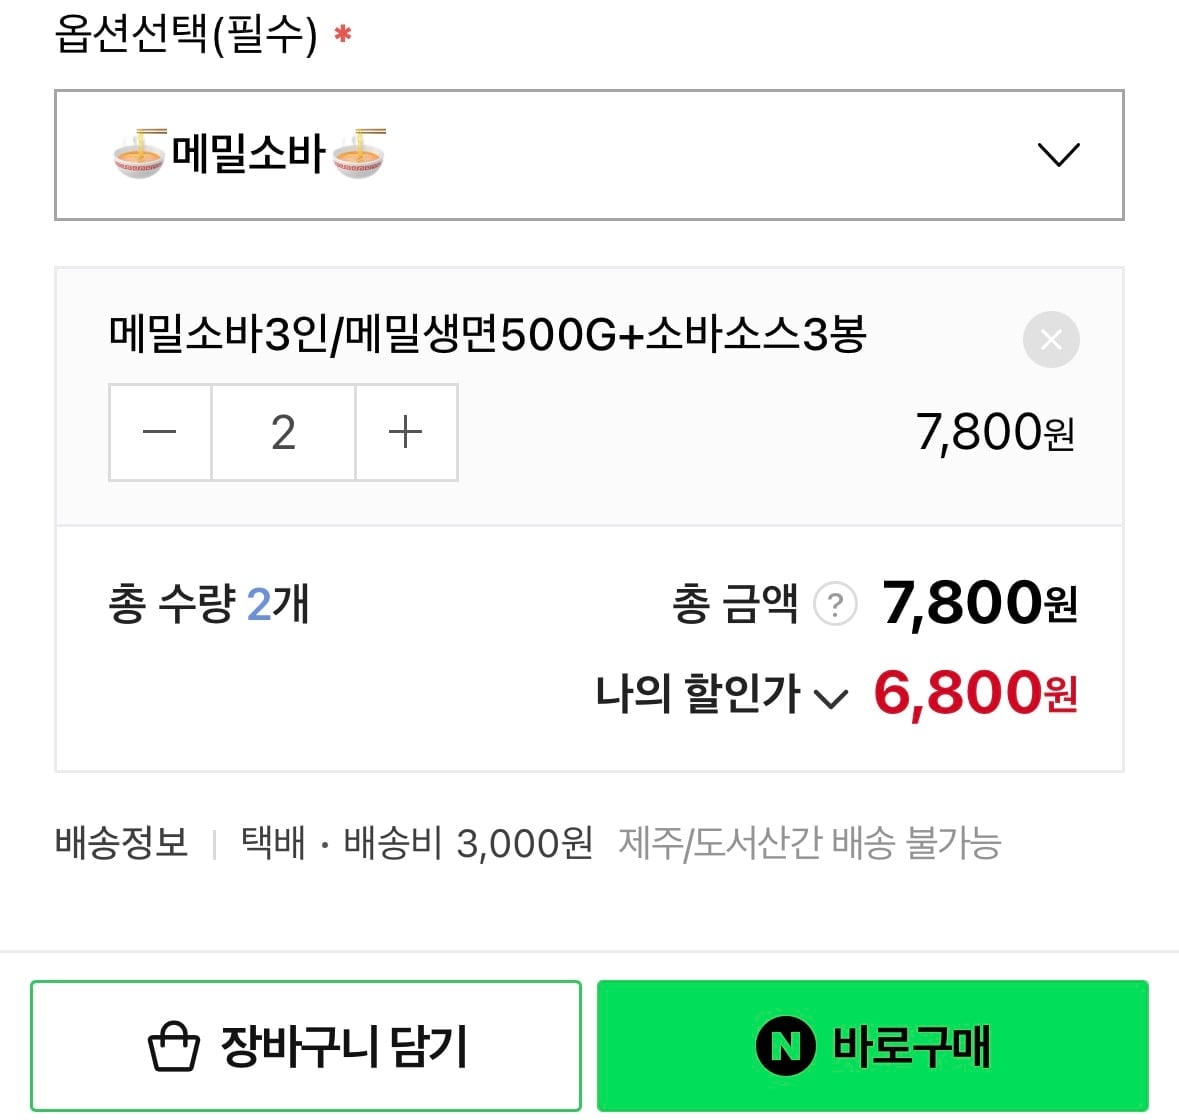Click the minus icon to decrease quantity

159,432
